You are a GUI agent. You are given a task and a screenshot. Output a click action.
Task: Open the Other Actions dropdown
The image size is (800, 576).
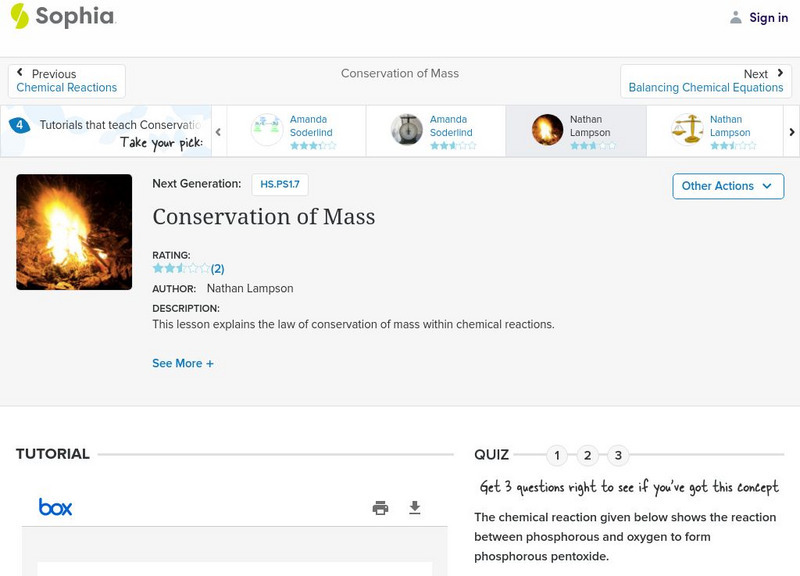click(727, 186)
